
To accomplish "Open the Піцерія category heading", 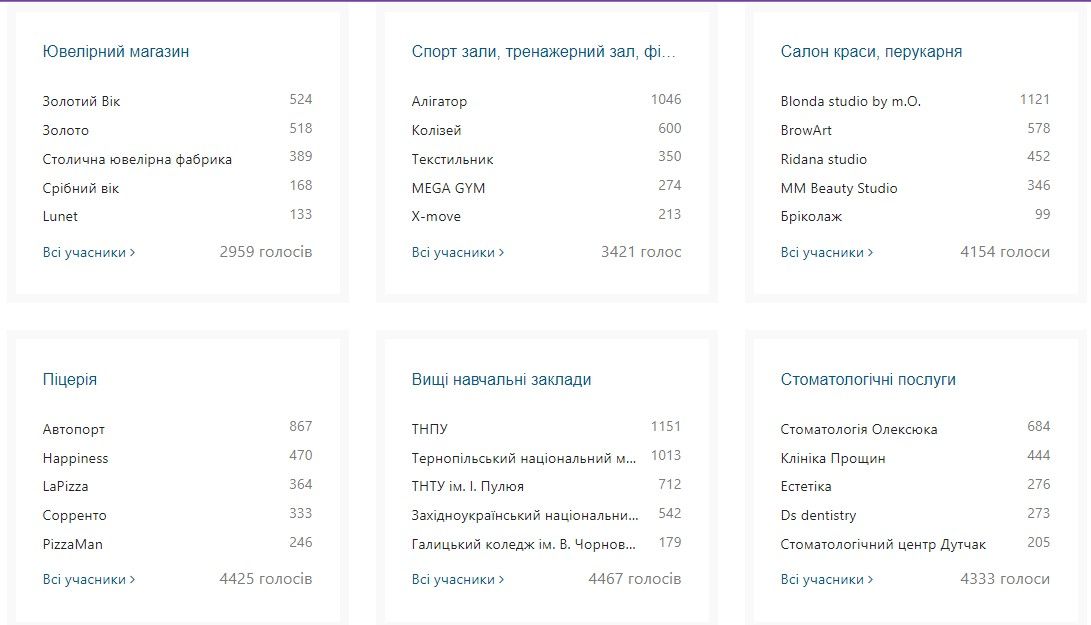I will (70, 380).
